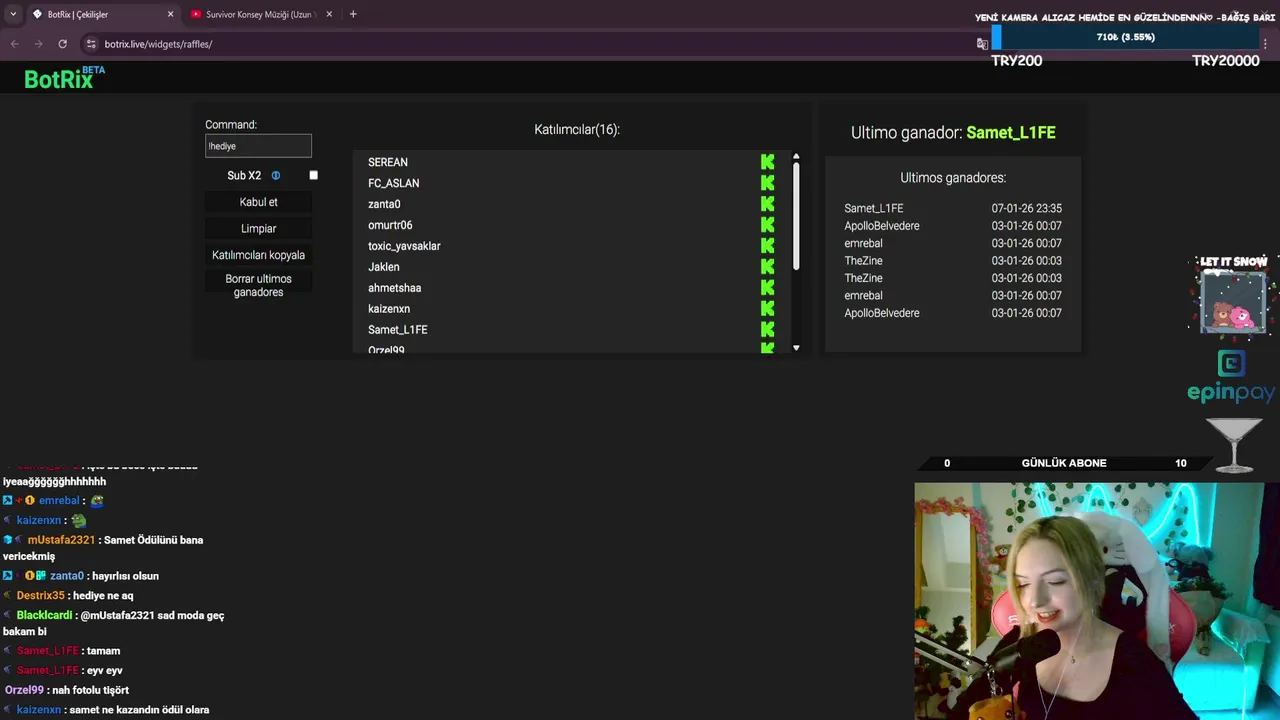Enable the Sub X2 checkbox
The image size is (1280, 720).
[x=313, y=175]
